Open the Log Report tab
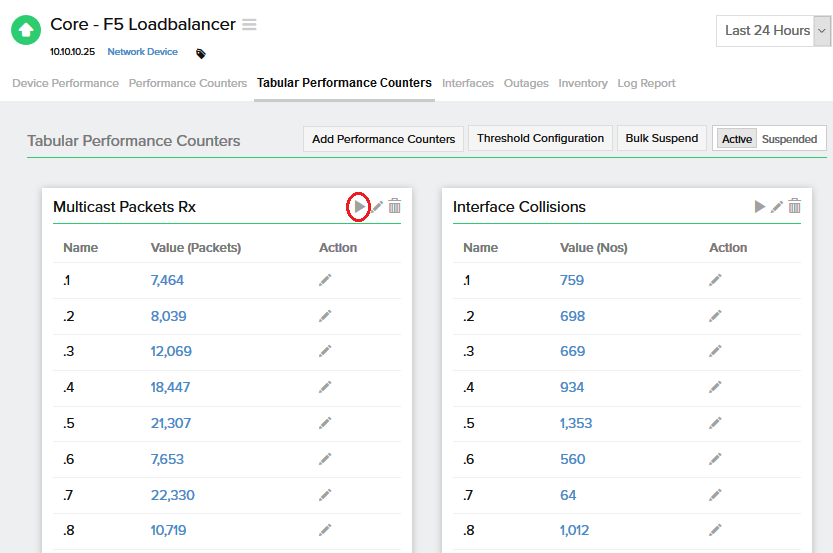Image resolution: width=833 pixels, height=553 pixels. pyautogui.click(x=646, y=83)
